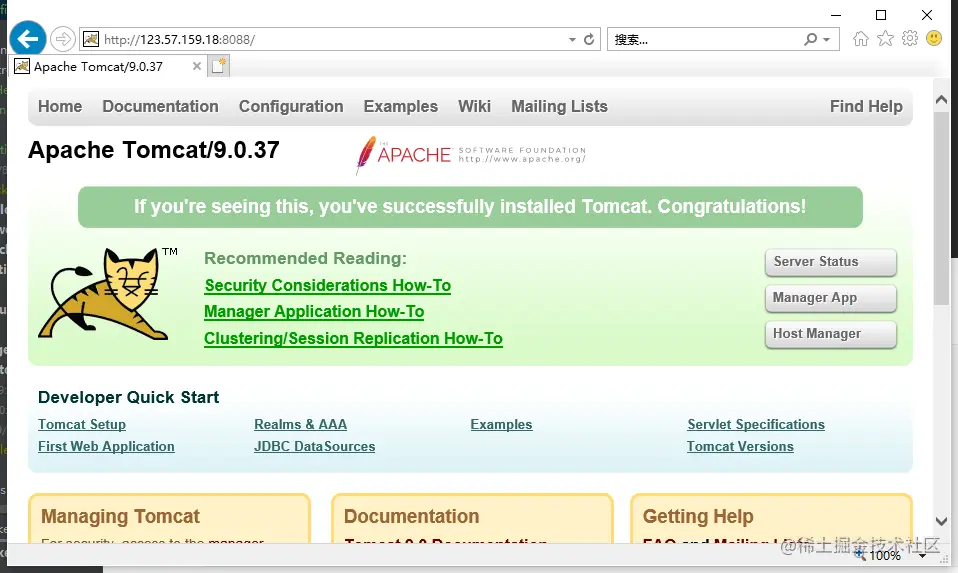Screen dimensions: 958x573
Task: Click the smiley feedback icon
Action: 934,38
